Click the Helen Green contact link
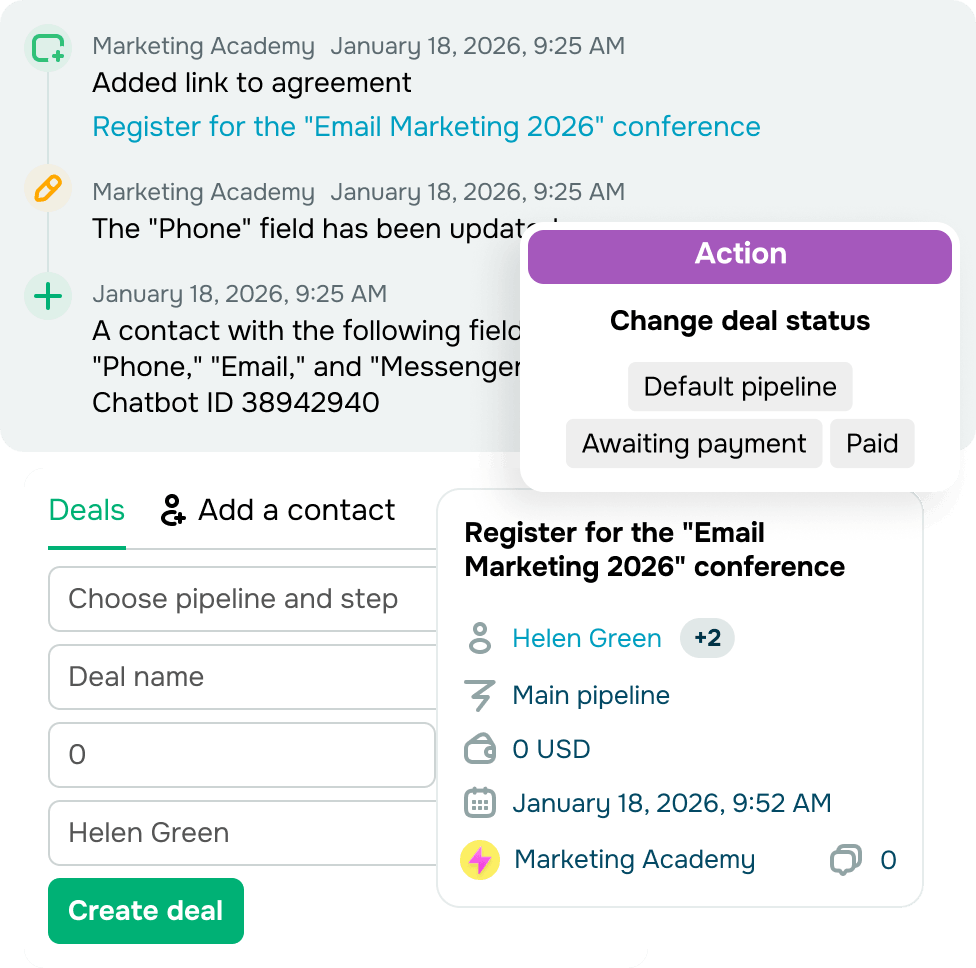This screenshot has height=968, width=976. (x=587, y=638)
